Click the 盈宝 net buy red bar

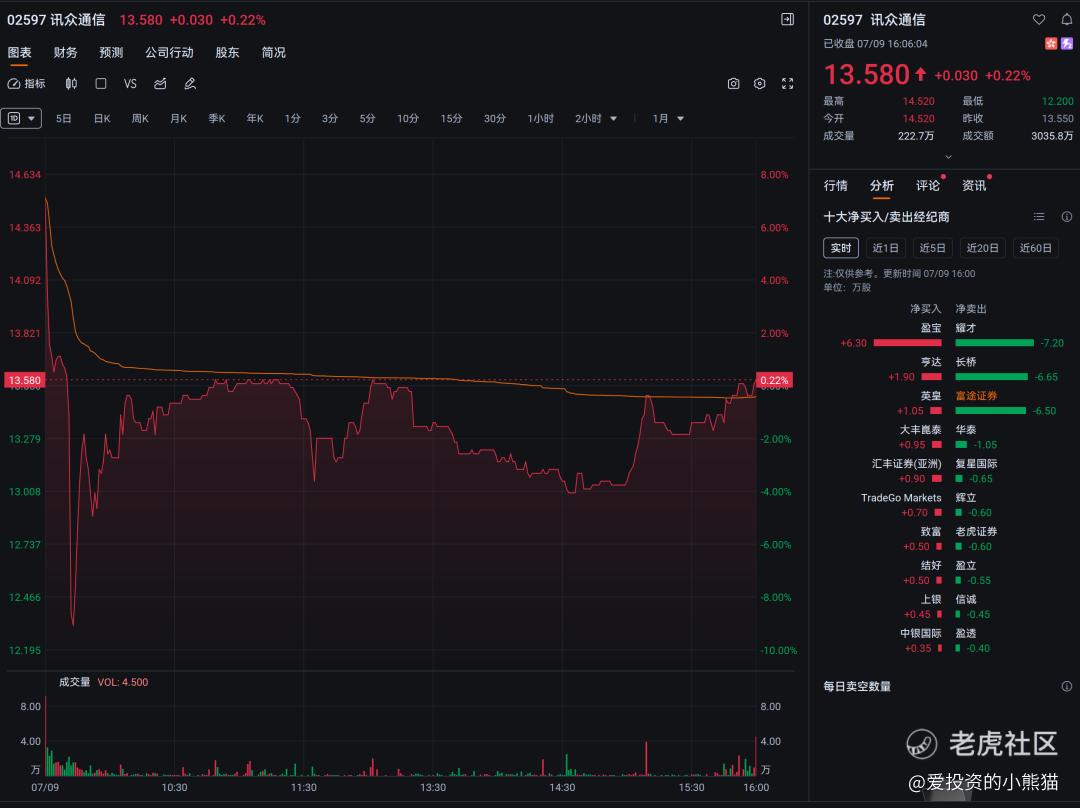click(907, 343)
